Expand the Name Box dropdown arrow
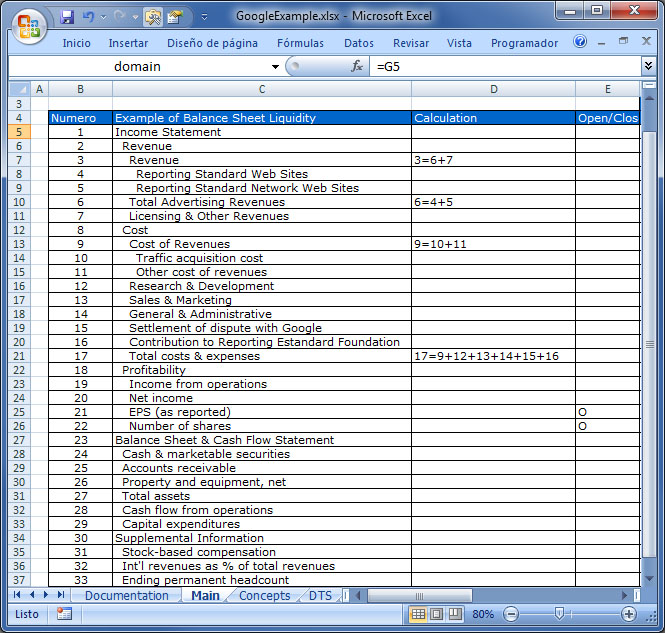This screenshot has width=665, height=633. coord(275,67)
